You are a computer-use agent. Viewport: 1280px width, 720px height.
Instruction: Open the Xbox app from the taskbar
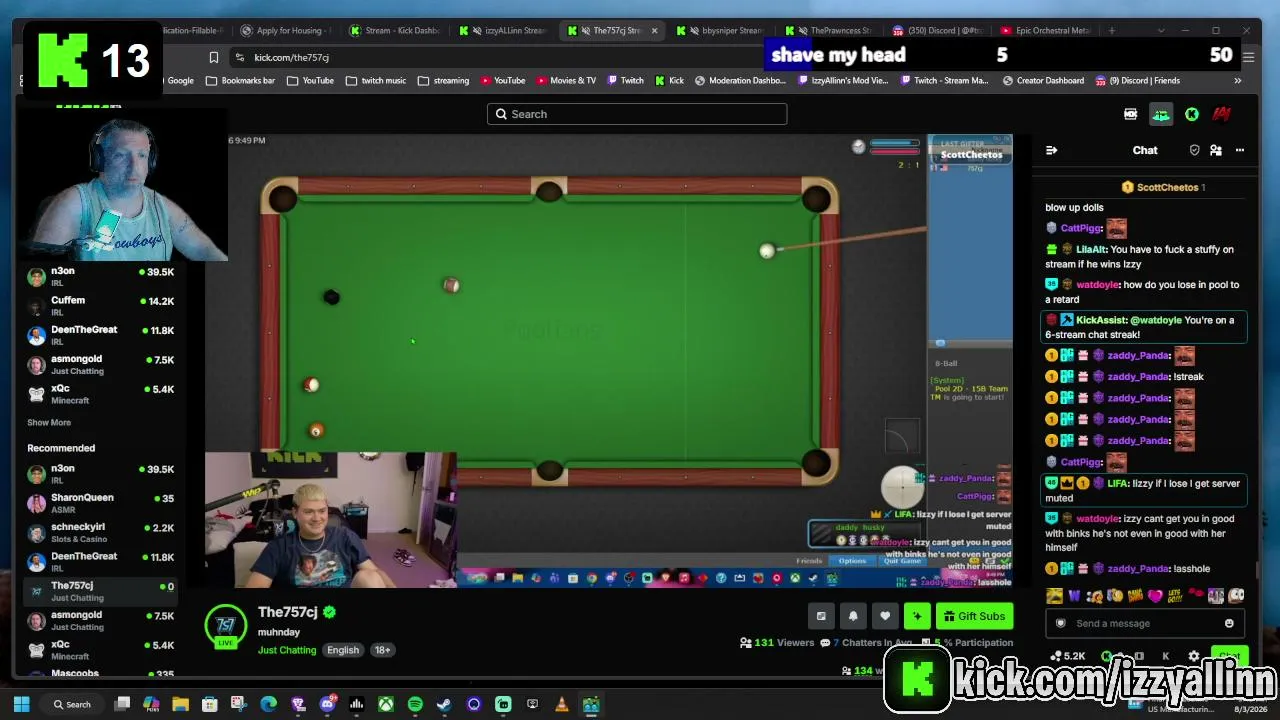click(x=385, y=704)
